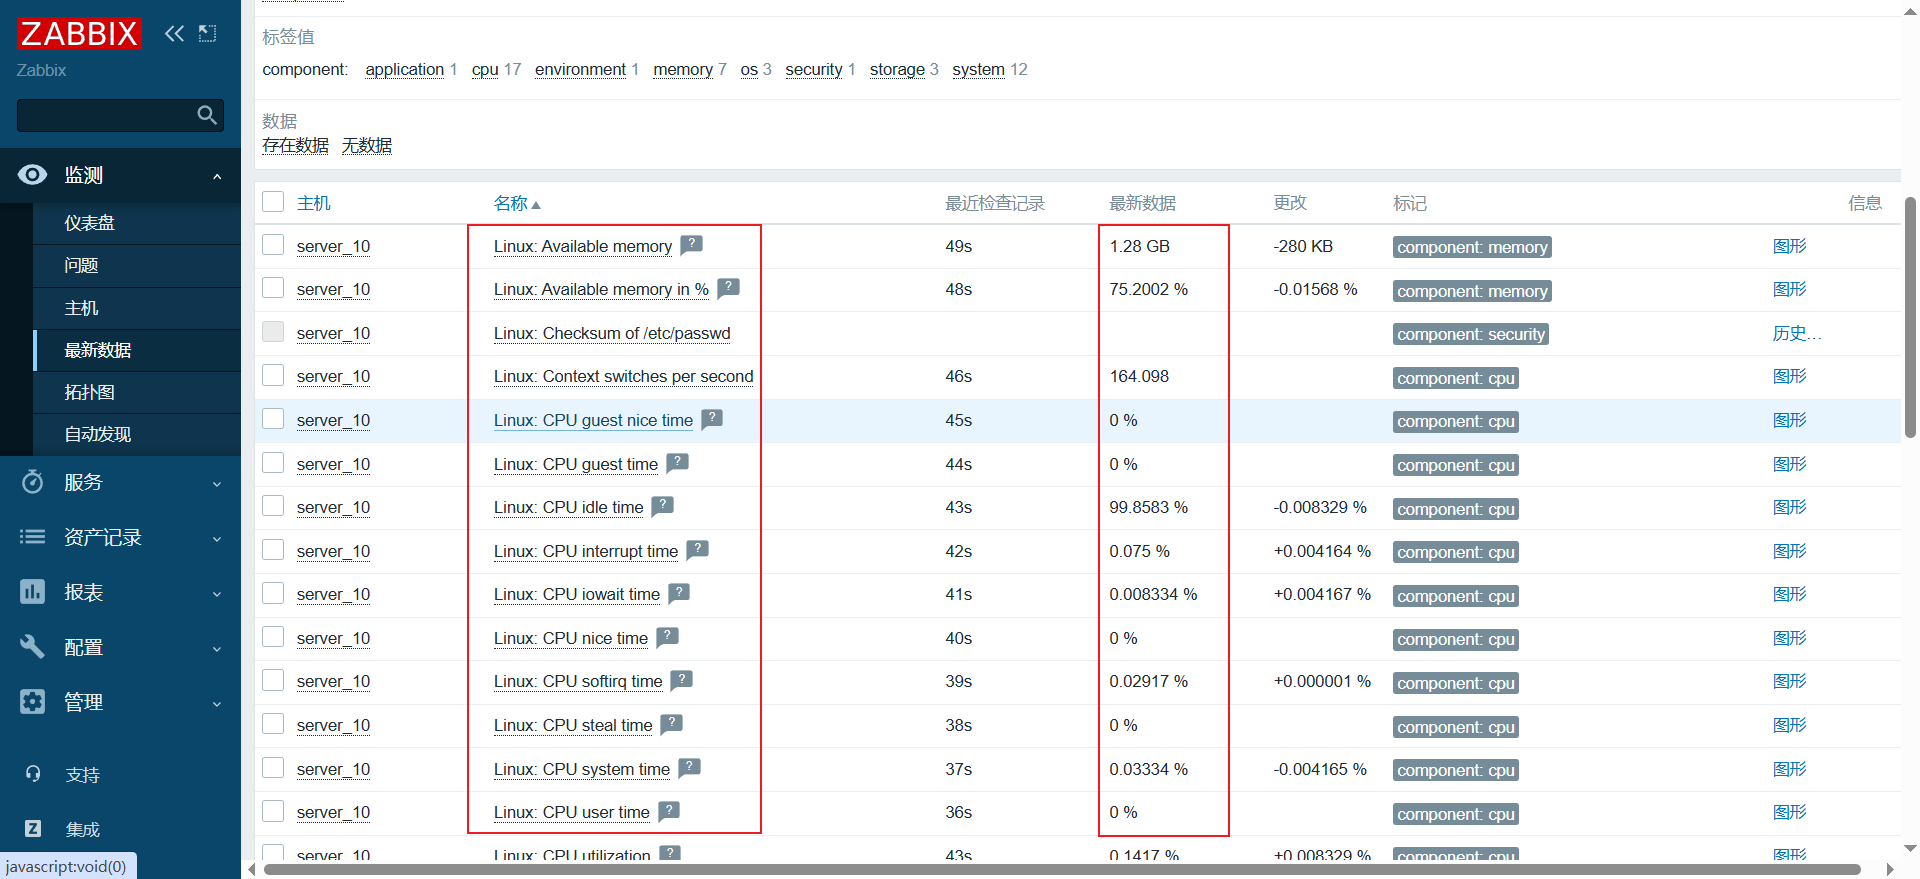Click the ZABBIX logo
Screen dimensions: 1920x879
(79, 34)
